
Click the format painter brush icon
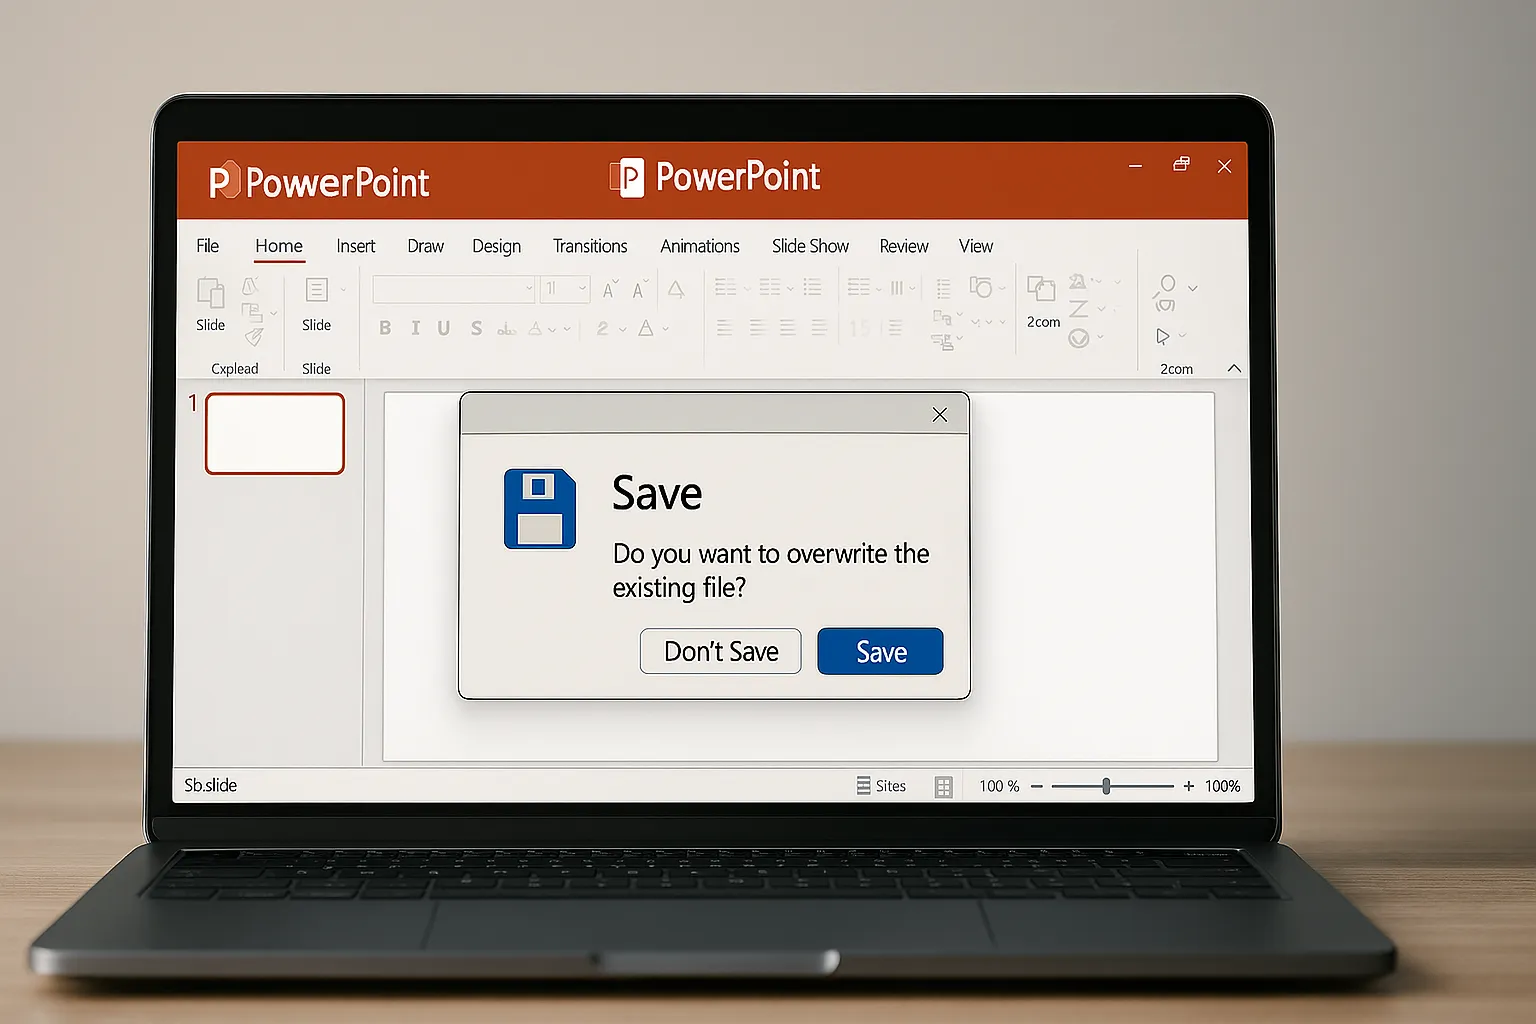coord(254,337)
